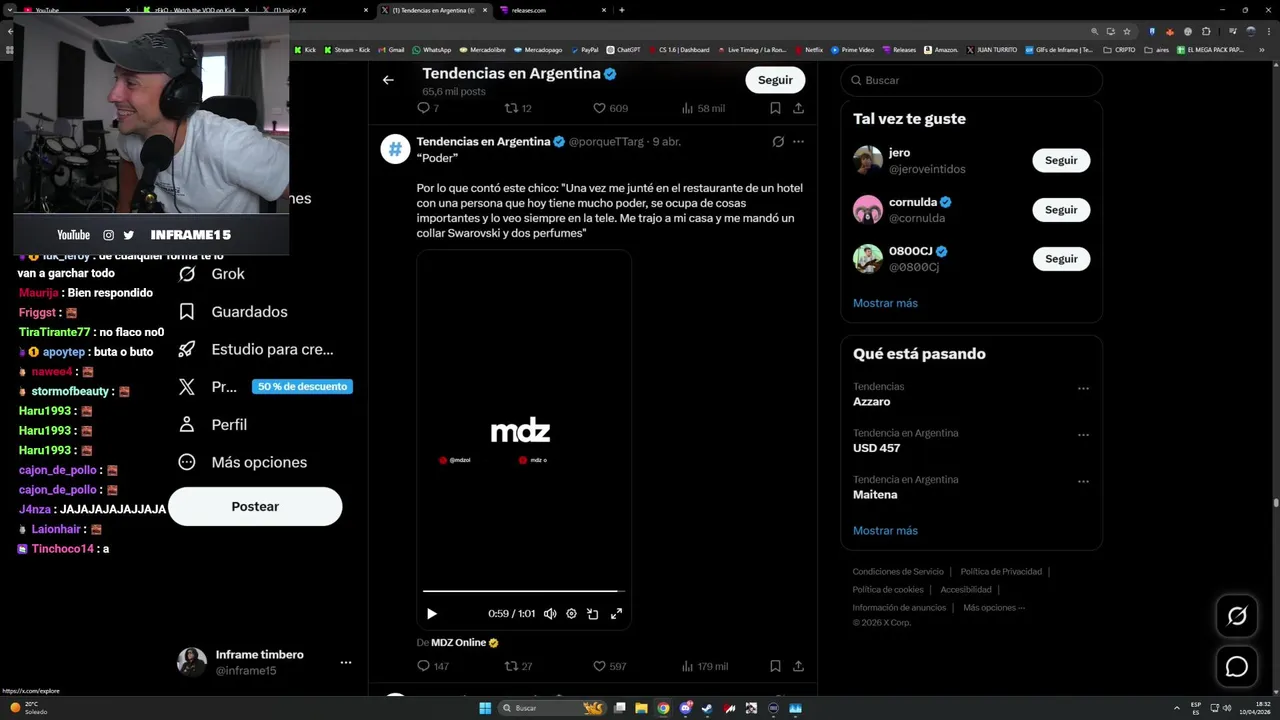The height and width of the screenshot is (720, 1280).
Task: Open the Grok floating button
Action: pos(1237,617)
